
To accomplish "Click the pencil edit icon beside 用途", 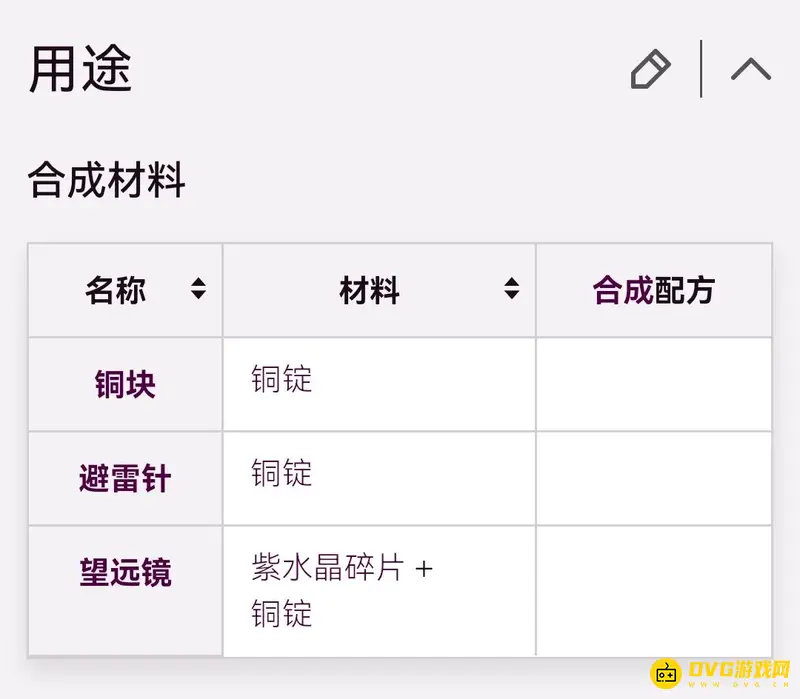I will (650, 70).
